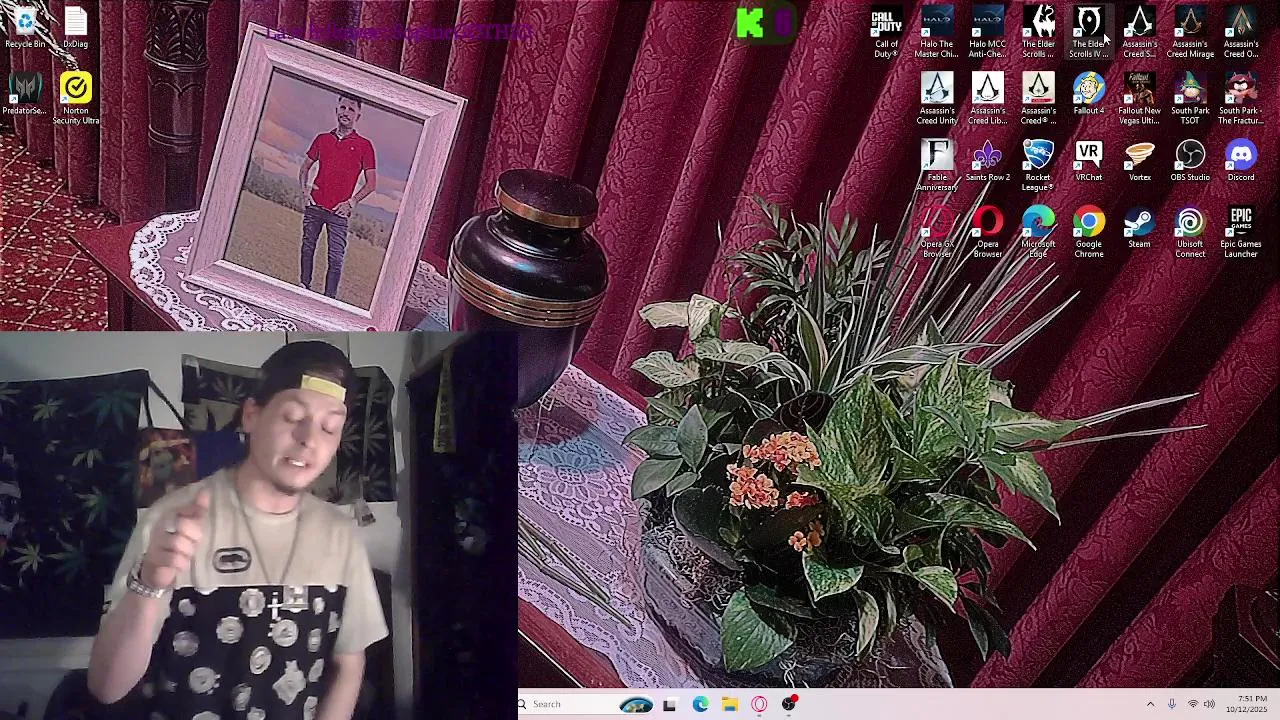1280x720 pixels.
Task: Launch Microsoft Edge from the desktop
Action: point(1038,232)
